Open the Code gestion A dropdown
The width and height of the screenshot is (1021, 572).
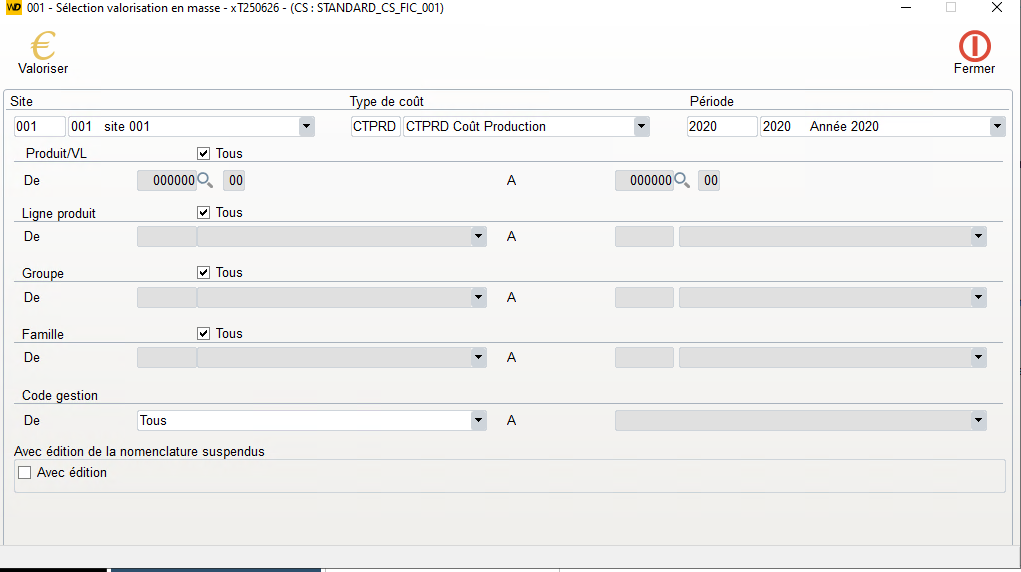point(978,421)
